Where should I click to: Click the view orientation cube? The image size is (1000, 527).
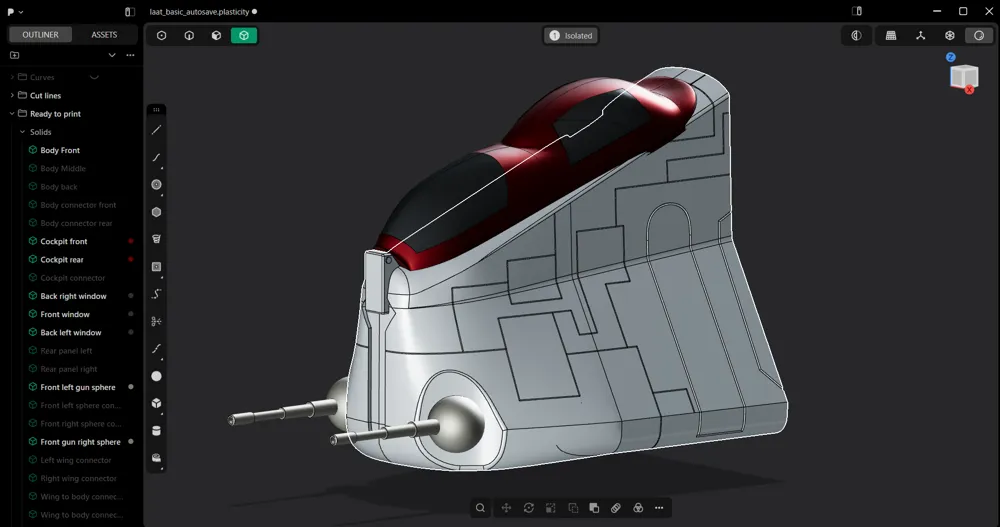[964, 77]
